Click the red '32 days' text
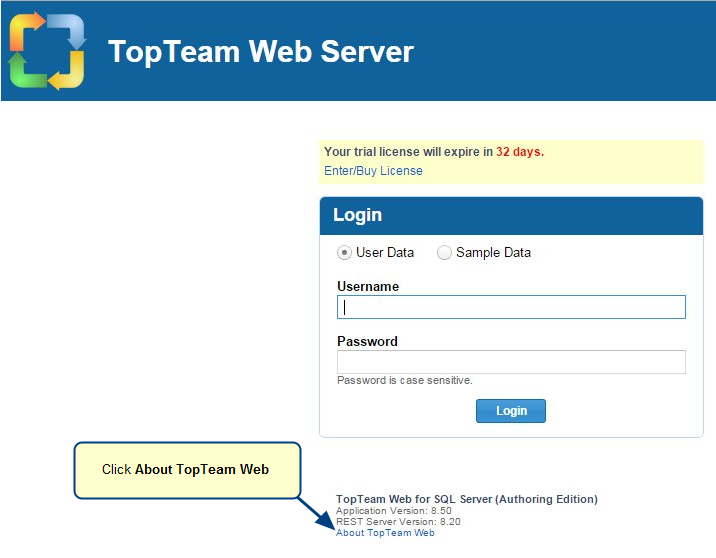716x558 pixels. pyautogui.click(x=520, y=152)
